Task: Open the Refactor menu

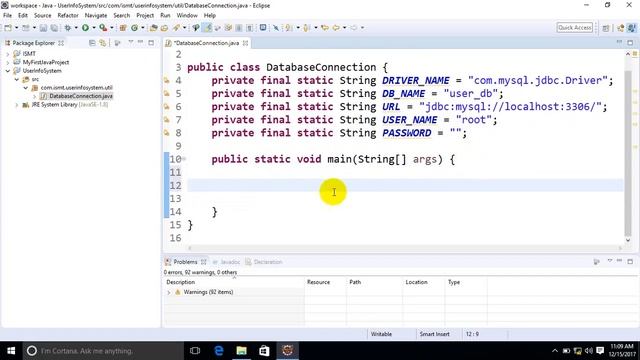Action: pyautogui.click(x=68, y=16)
